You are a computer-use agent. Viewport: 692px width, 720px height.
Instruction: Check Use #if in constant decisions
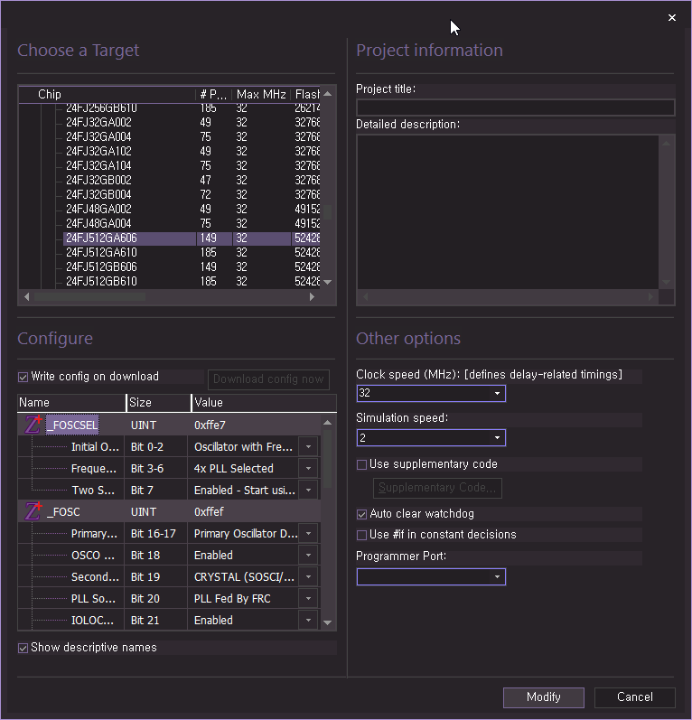coord(362,535)
